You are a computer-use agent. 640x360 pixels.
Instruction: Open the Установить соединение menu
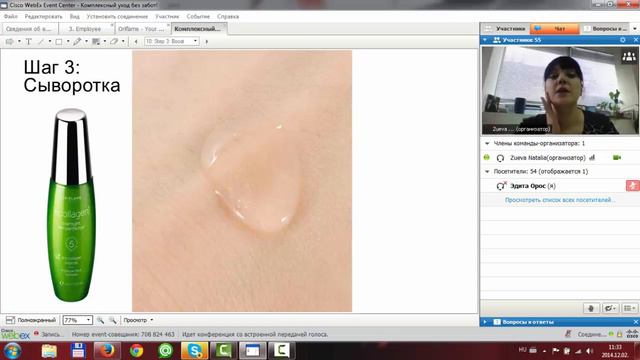coord(117,17)
